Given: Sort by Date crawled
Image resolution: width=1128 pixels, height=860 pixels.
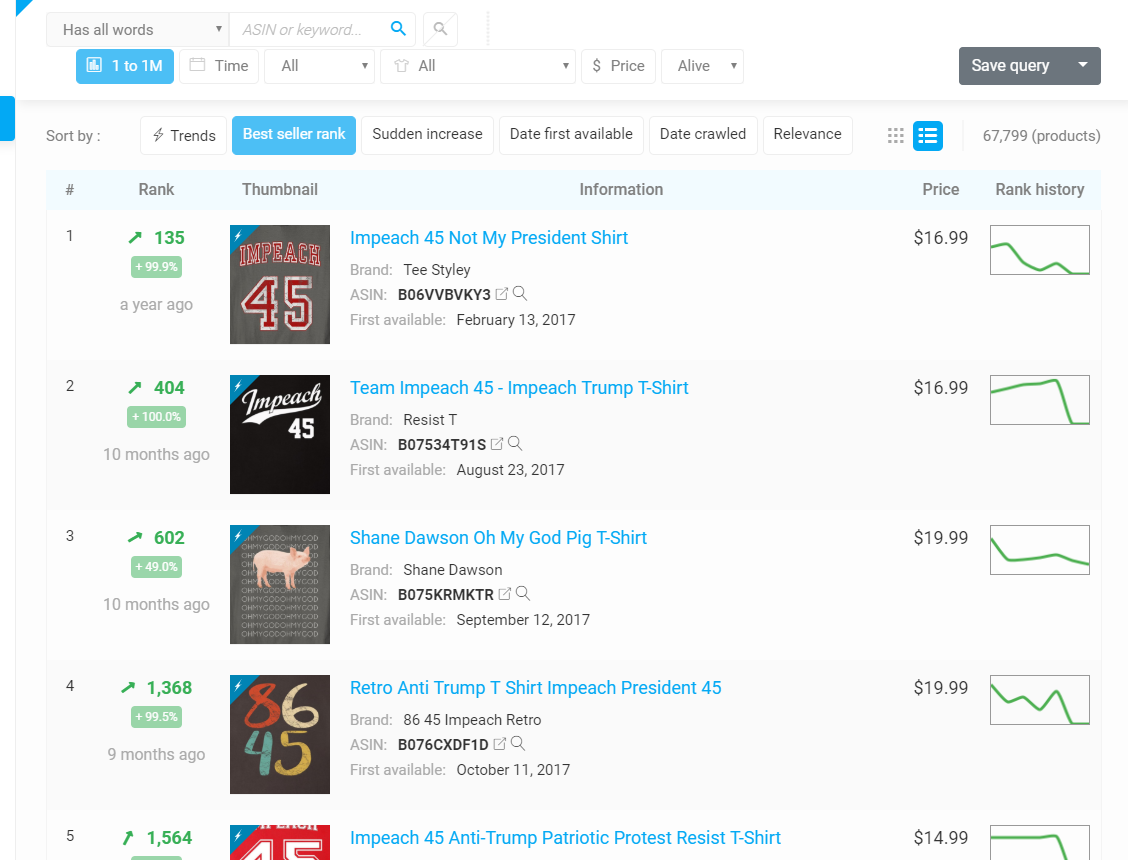Looking at the screenshot, I should pos(703,135).
